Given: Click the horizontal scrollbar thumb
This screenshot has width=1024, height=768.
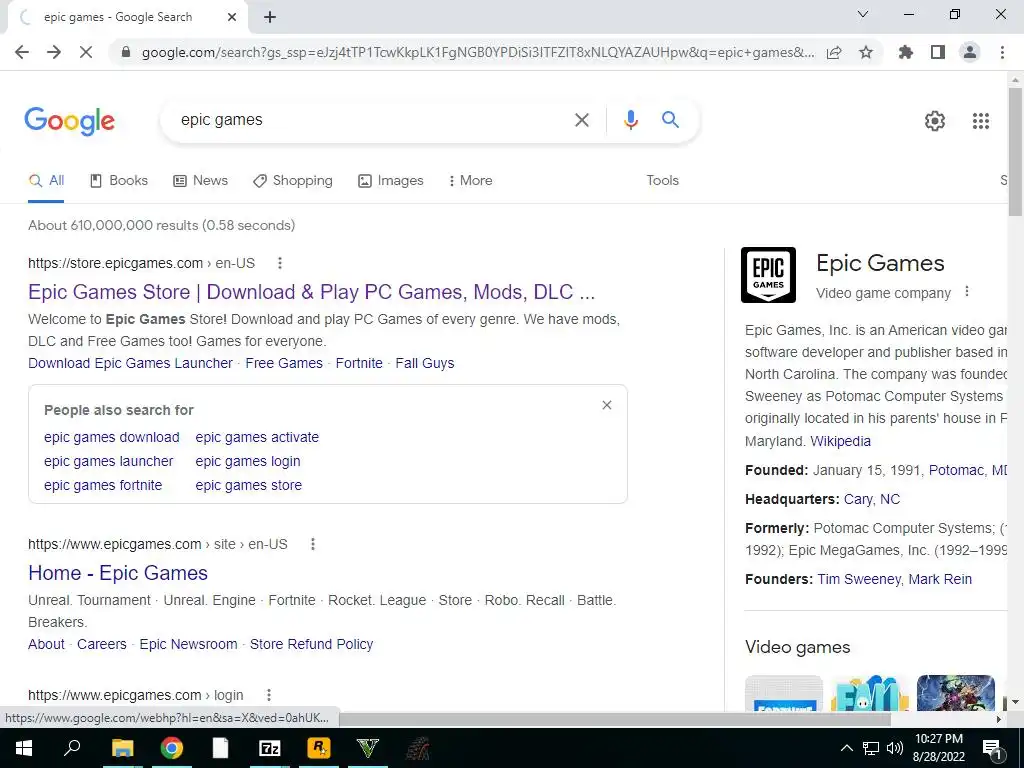Looking at the screenshot, I should pyautogui.click(x=614, y=719).
